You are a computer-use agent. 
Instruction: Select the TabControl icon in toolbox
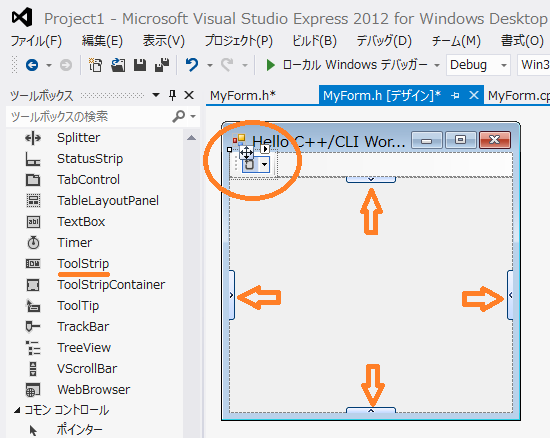(33, 180)
